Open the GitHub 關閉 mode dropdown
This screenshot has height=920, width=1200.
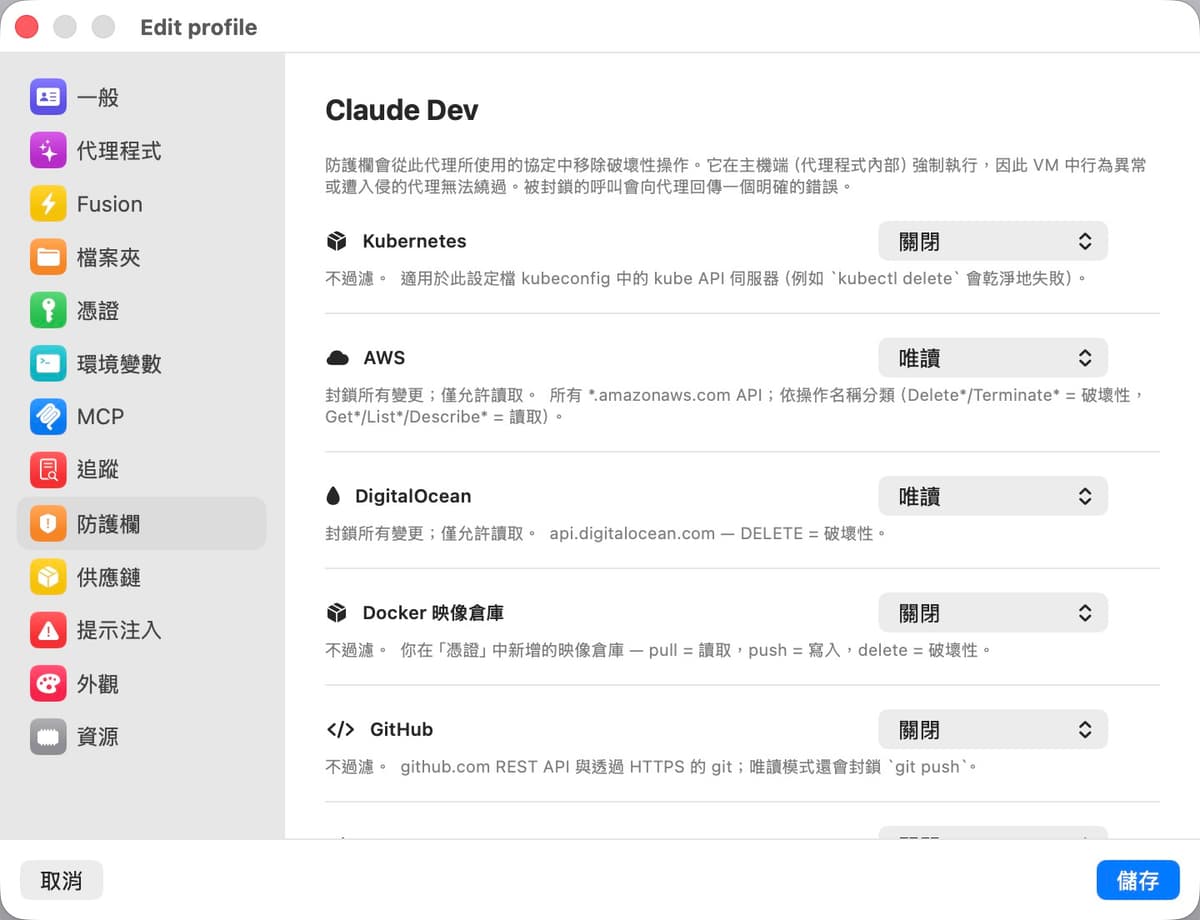coord(993,730)
